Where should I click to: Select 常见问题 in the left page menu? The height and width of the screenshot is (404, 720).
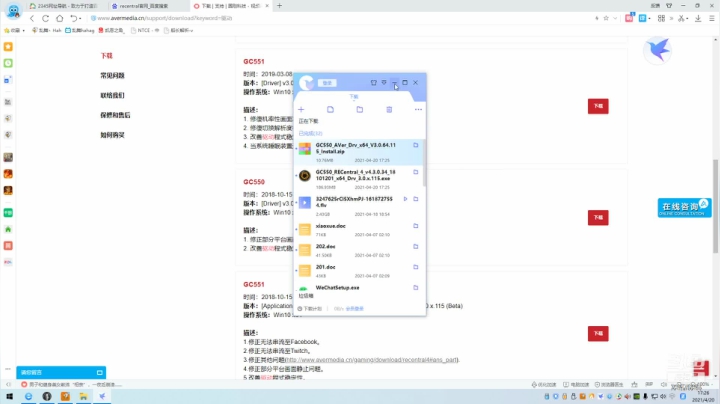click(112, 75)
